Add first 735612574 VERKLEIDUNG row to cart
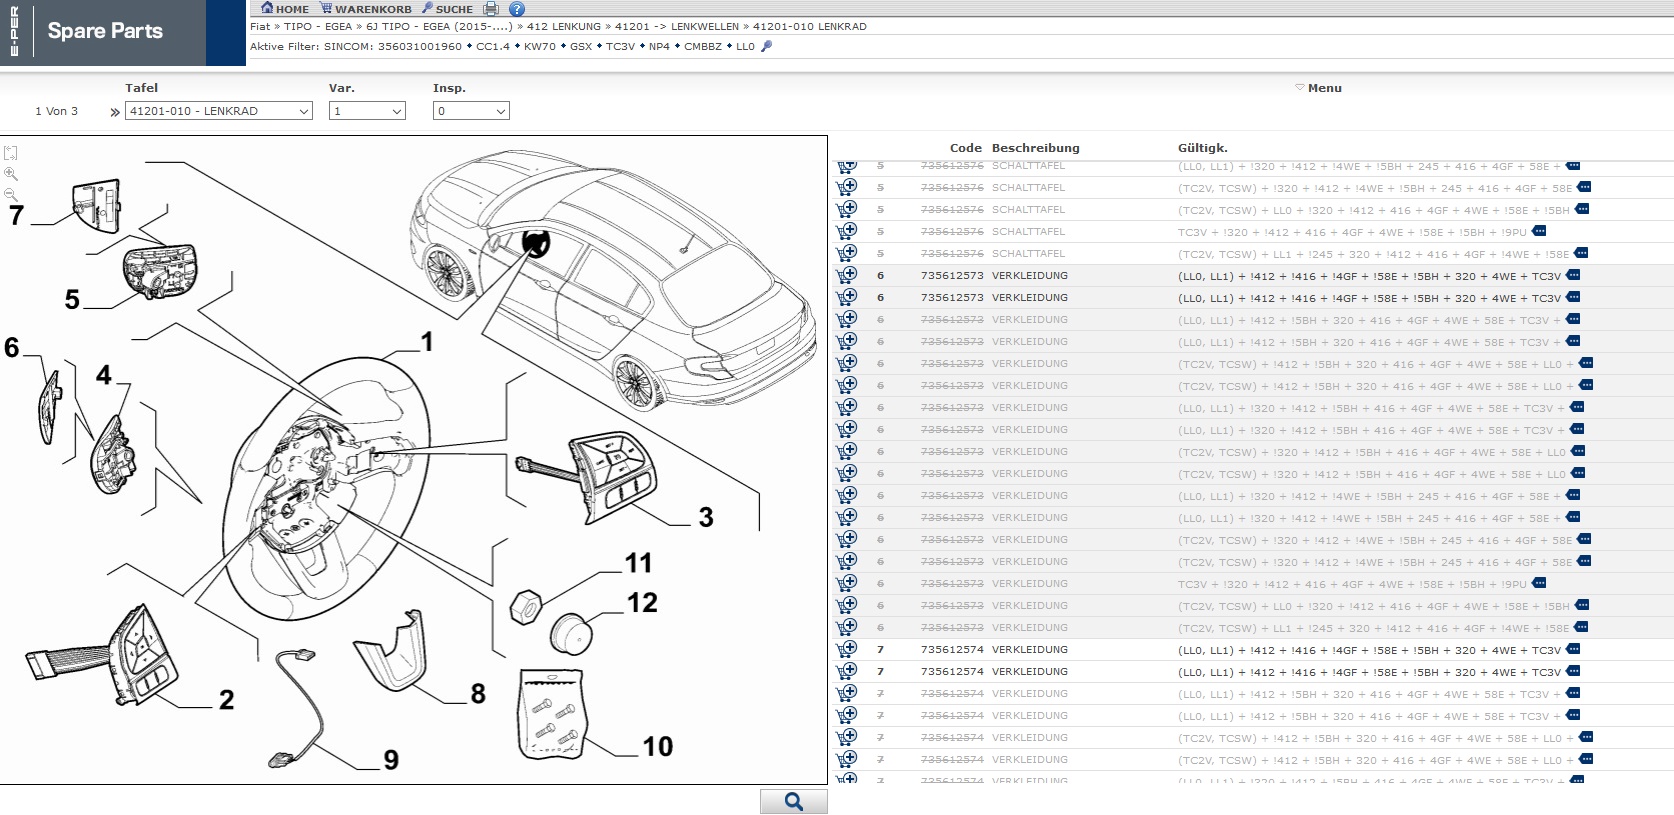This screenshot has height=815, width=1674. coord(847,650)
